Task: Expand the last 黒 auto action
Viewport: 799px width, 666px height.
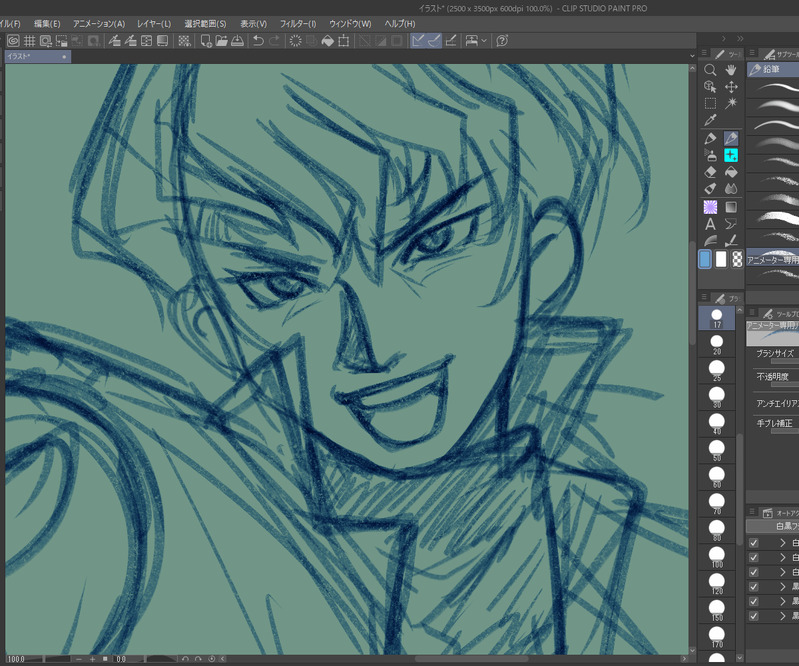Action: (783, 616)
